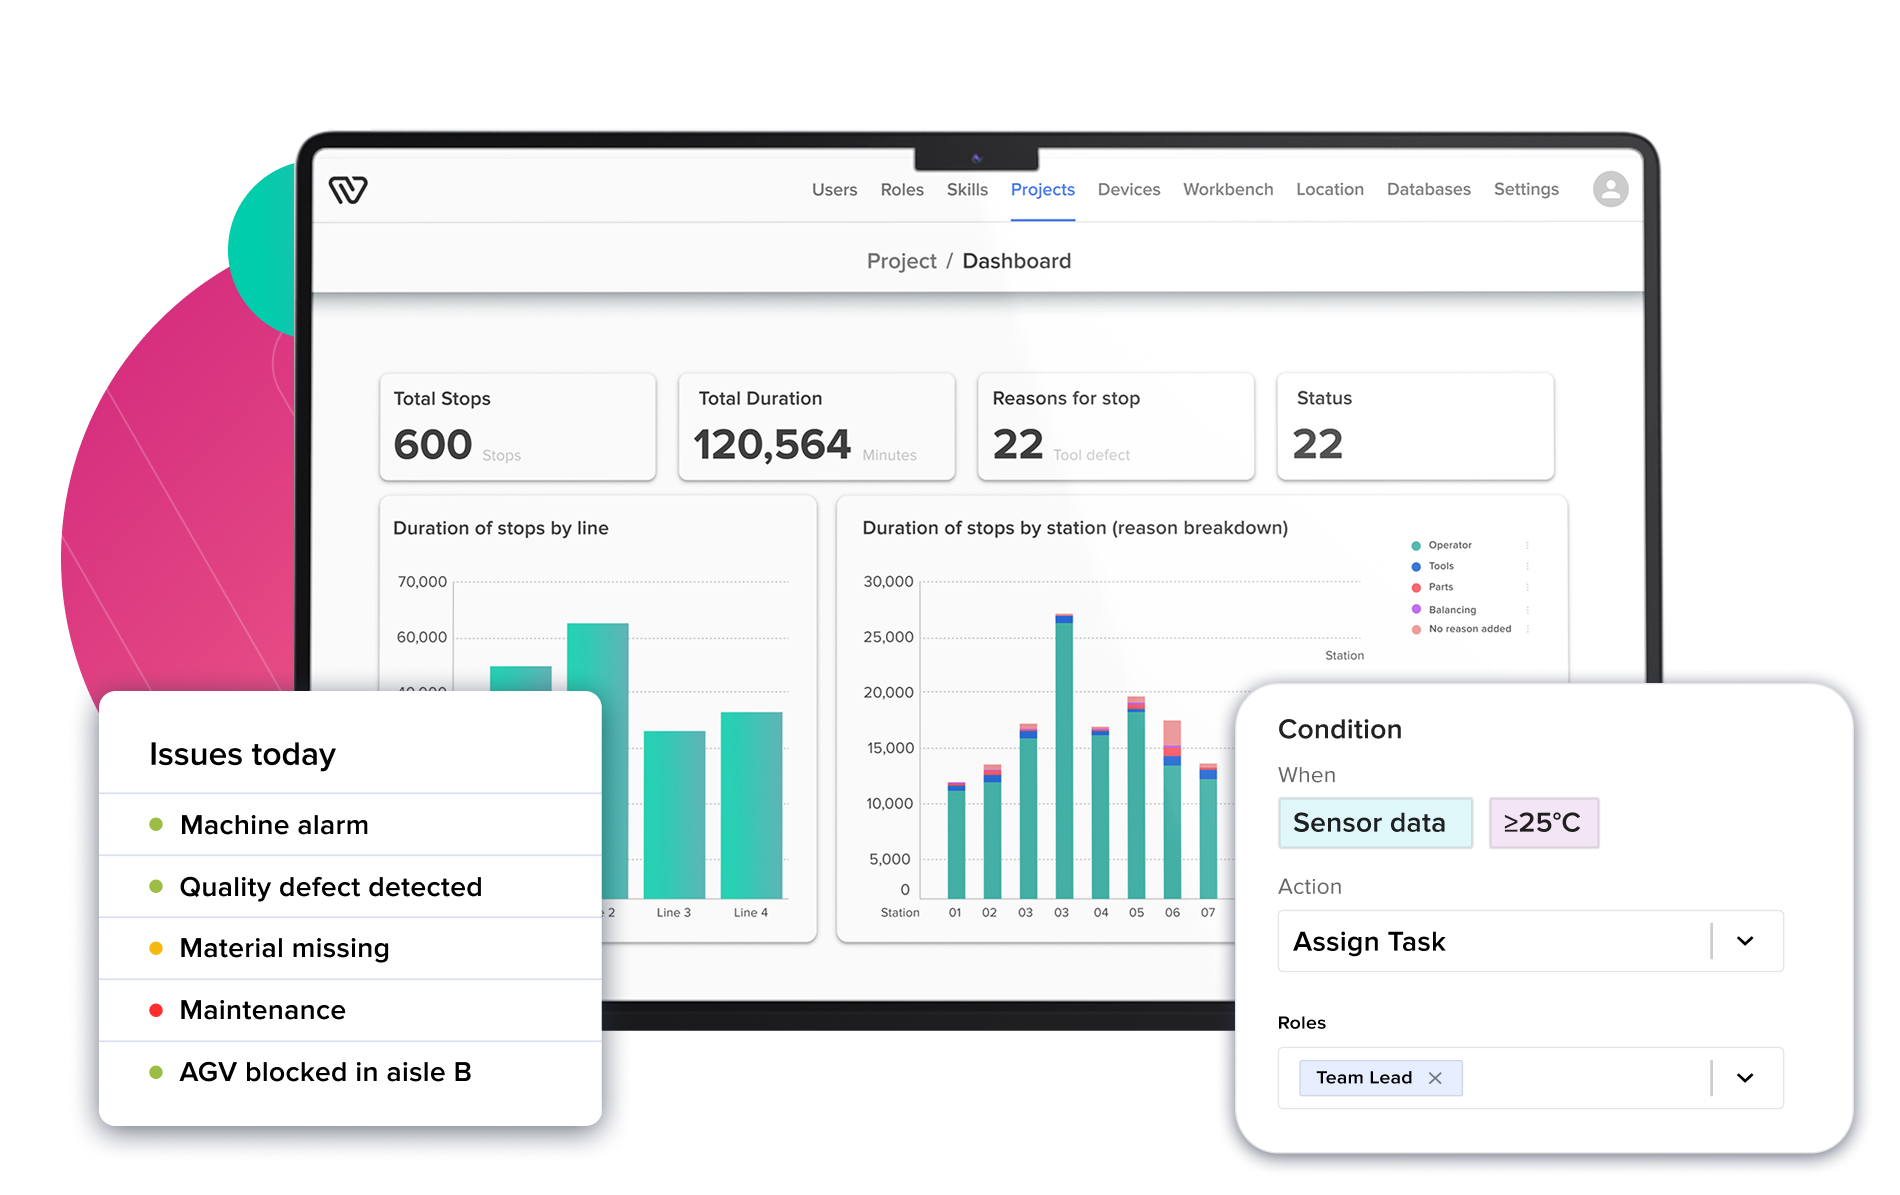
Task: Click the Operator legend options dots
Action: (x=1527, y=546)
